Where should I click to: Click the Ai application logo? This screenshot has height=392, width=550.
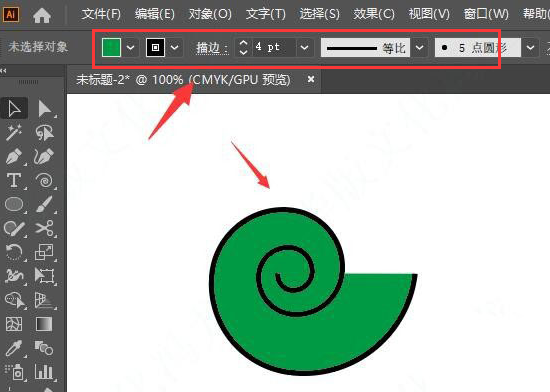click(x=11, y=14)
